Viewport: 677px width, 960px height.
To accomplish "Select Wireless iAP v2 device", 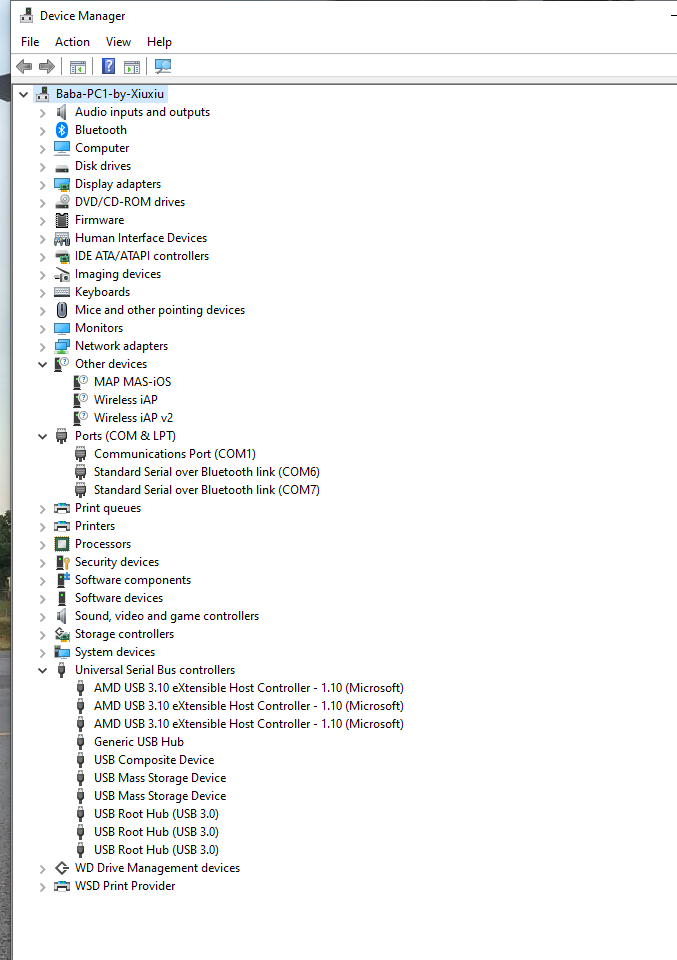I will pos(133,418).
